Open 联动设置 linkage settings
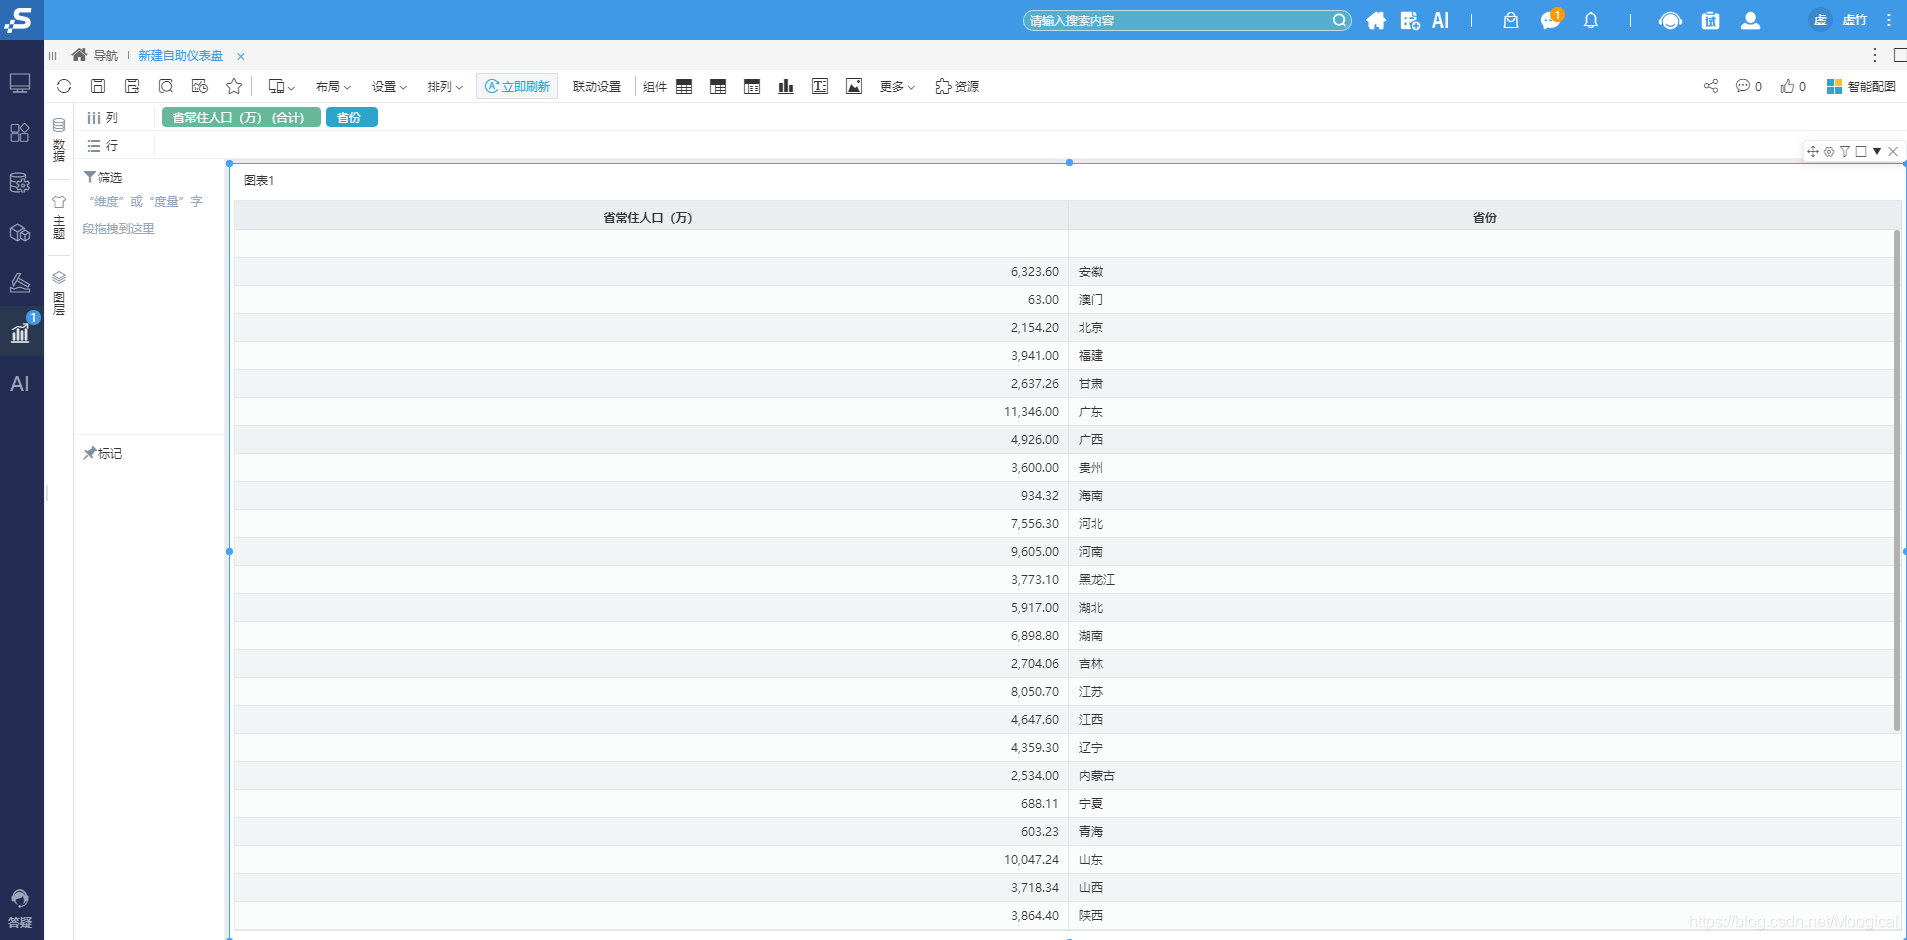Viewport: 1907px width, 940px height. pos(597,87)
